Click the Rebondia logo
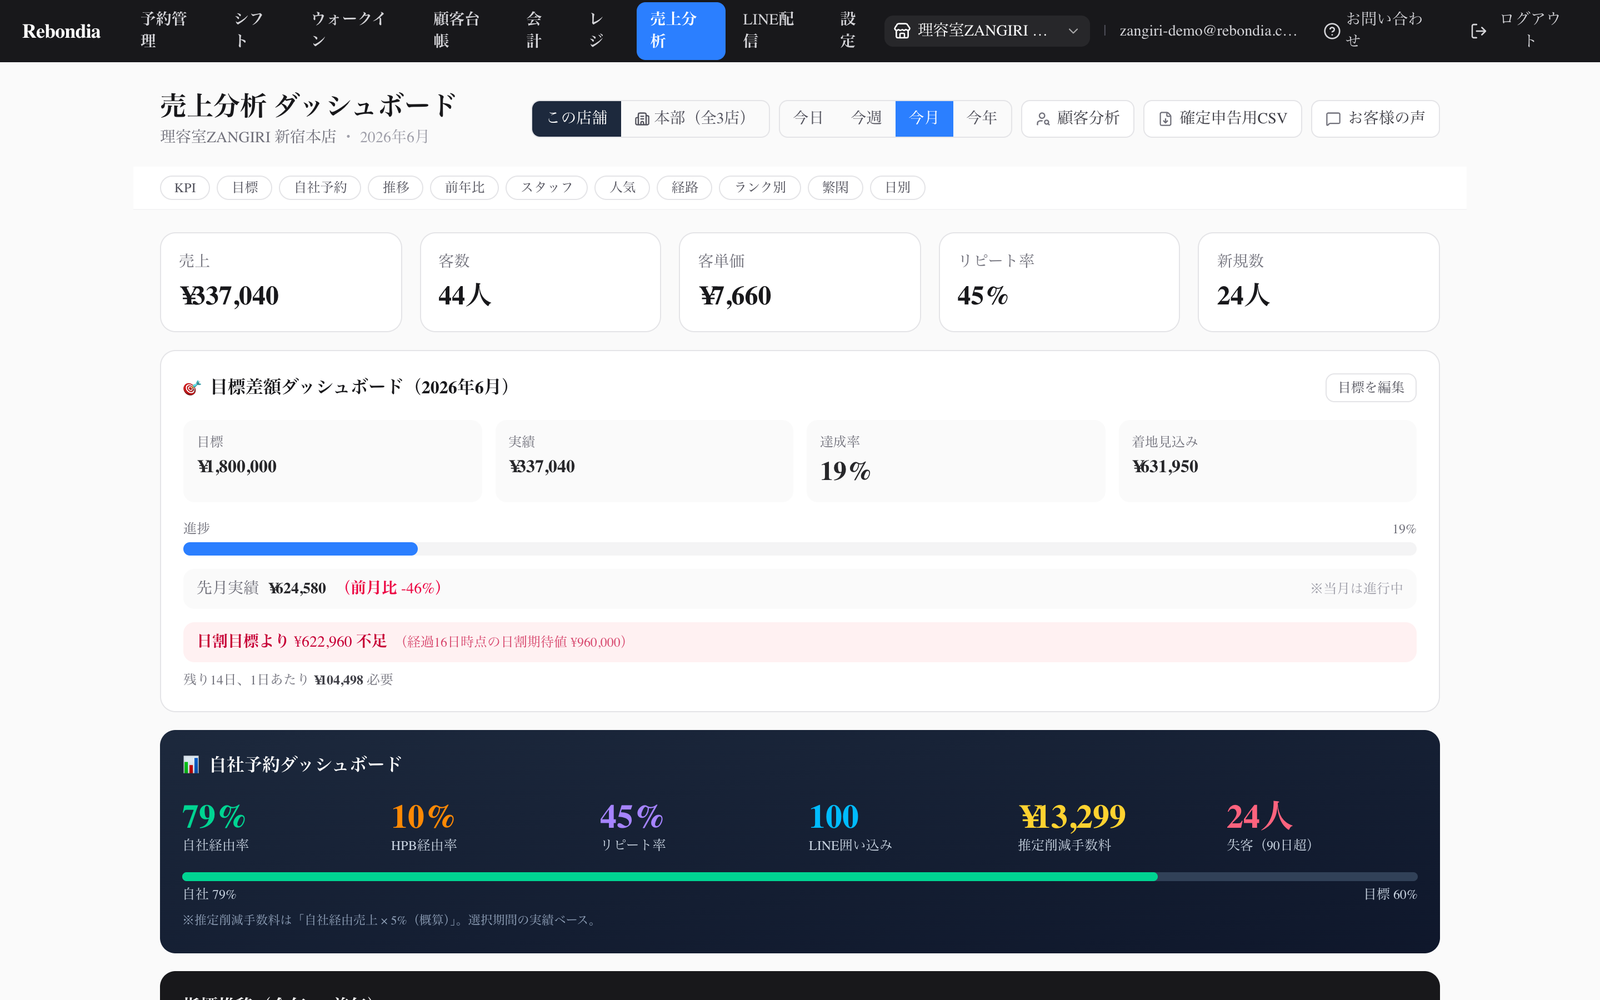1600x1000 pixels. [61, 31]
